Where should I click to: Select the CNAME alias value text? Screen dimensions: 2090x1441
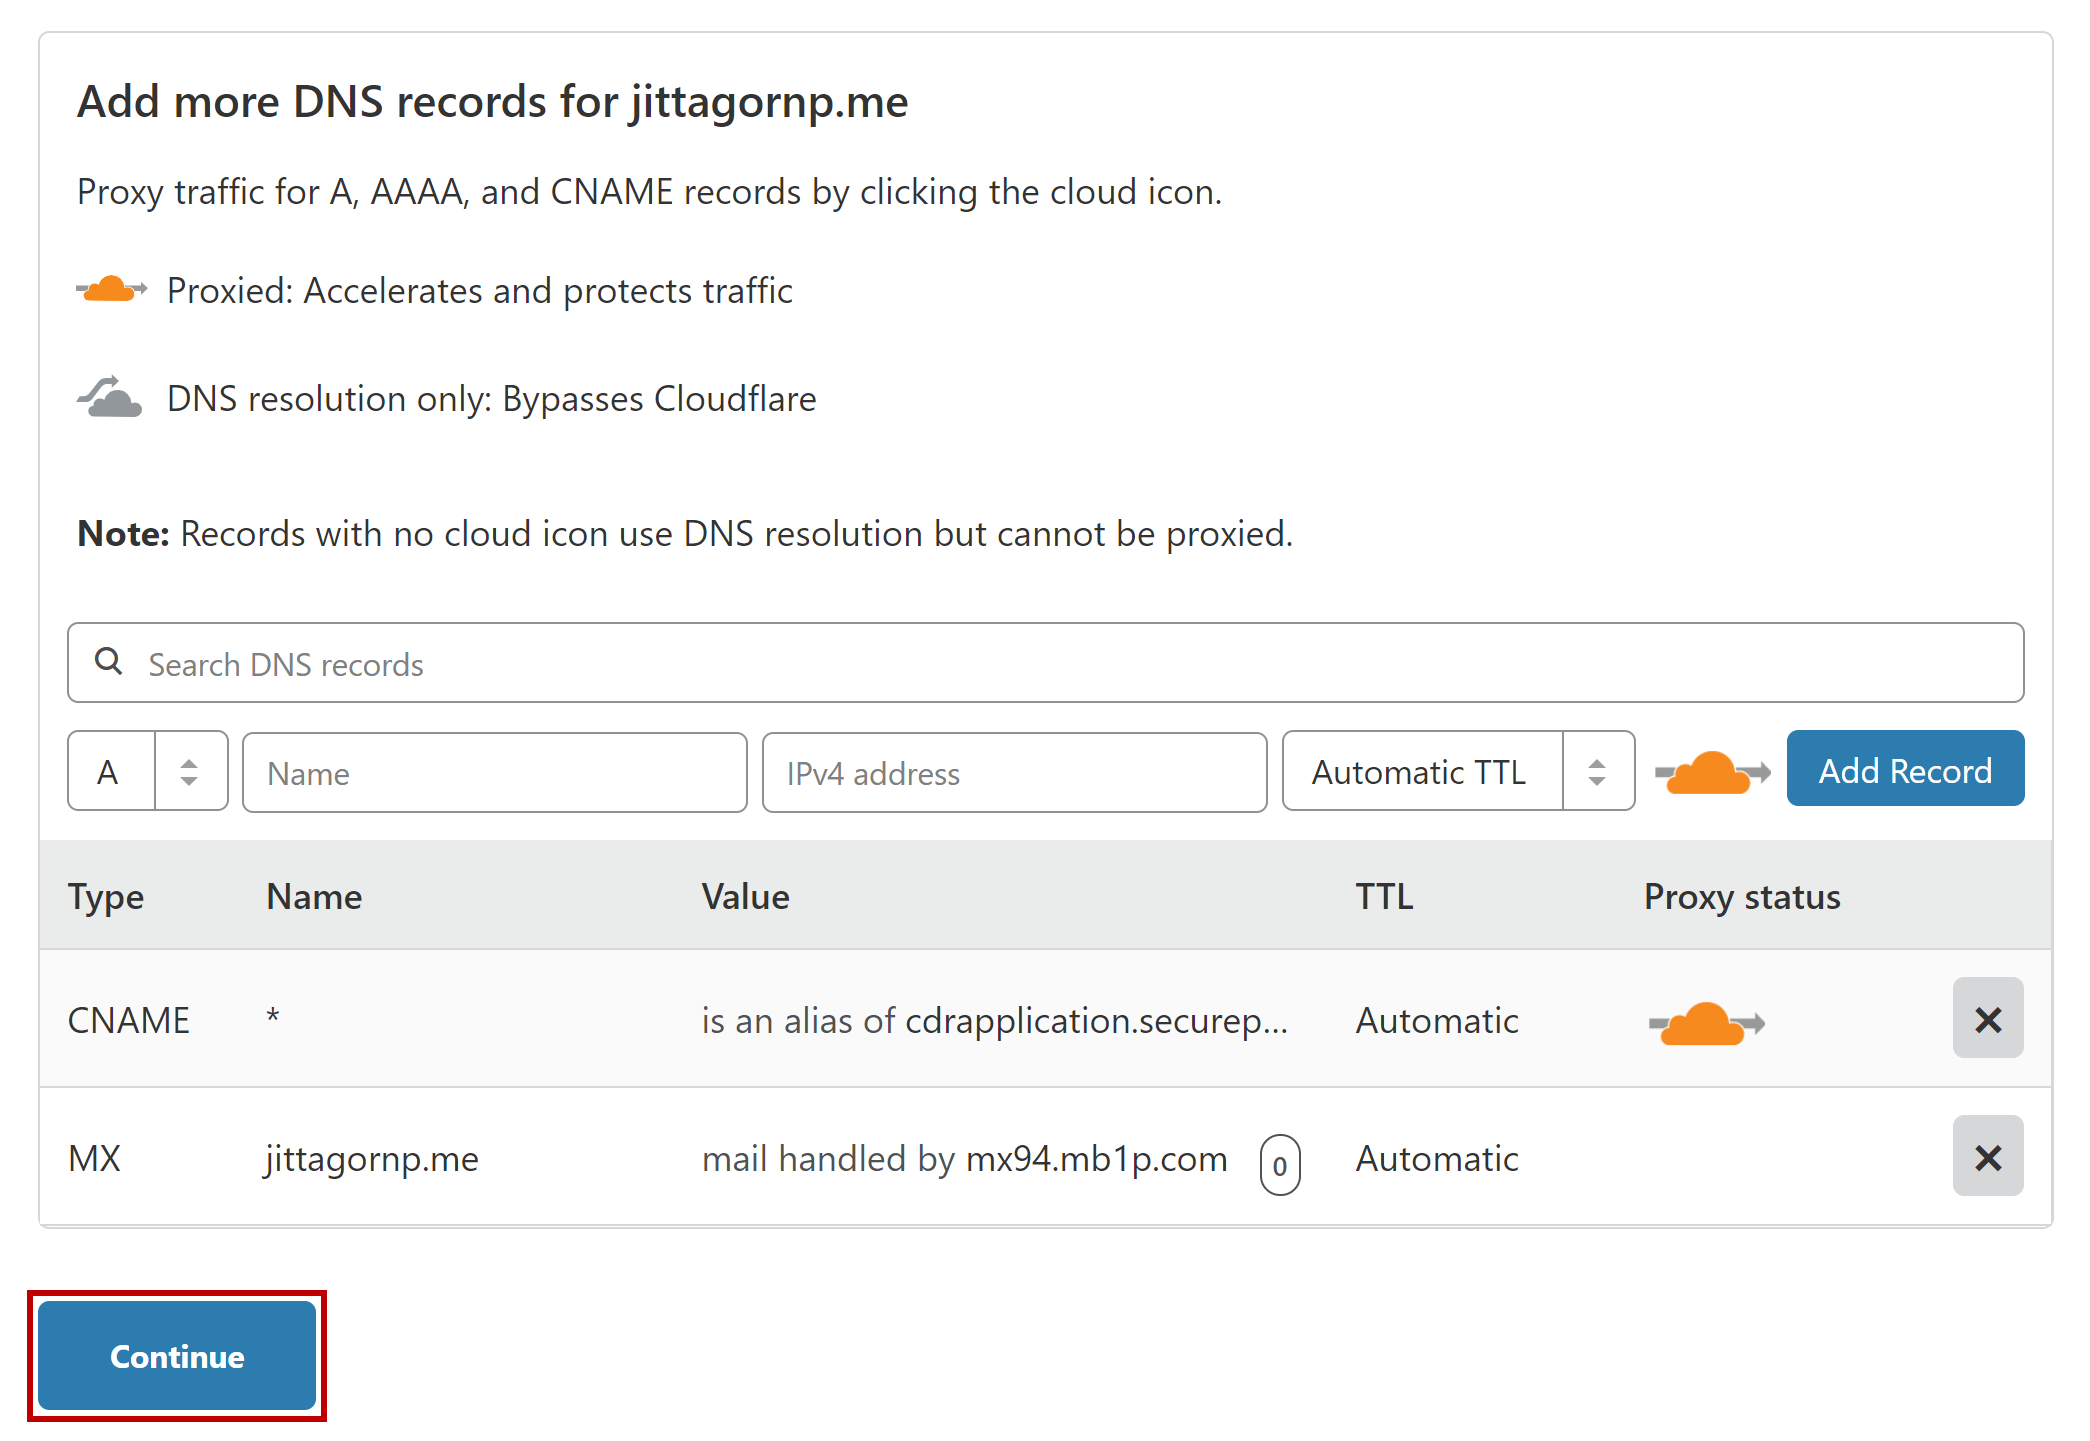pyautogui.click(x=994, y=1021)
